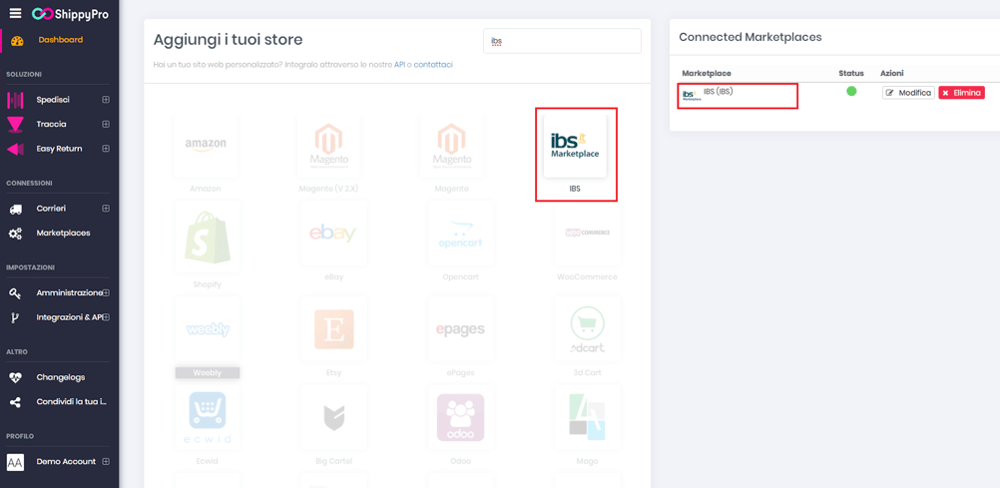The width and height of the screenshot is (1000, 488).
Task: Open Marketplaces in sidebar
Action: [63, 233]
